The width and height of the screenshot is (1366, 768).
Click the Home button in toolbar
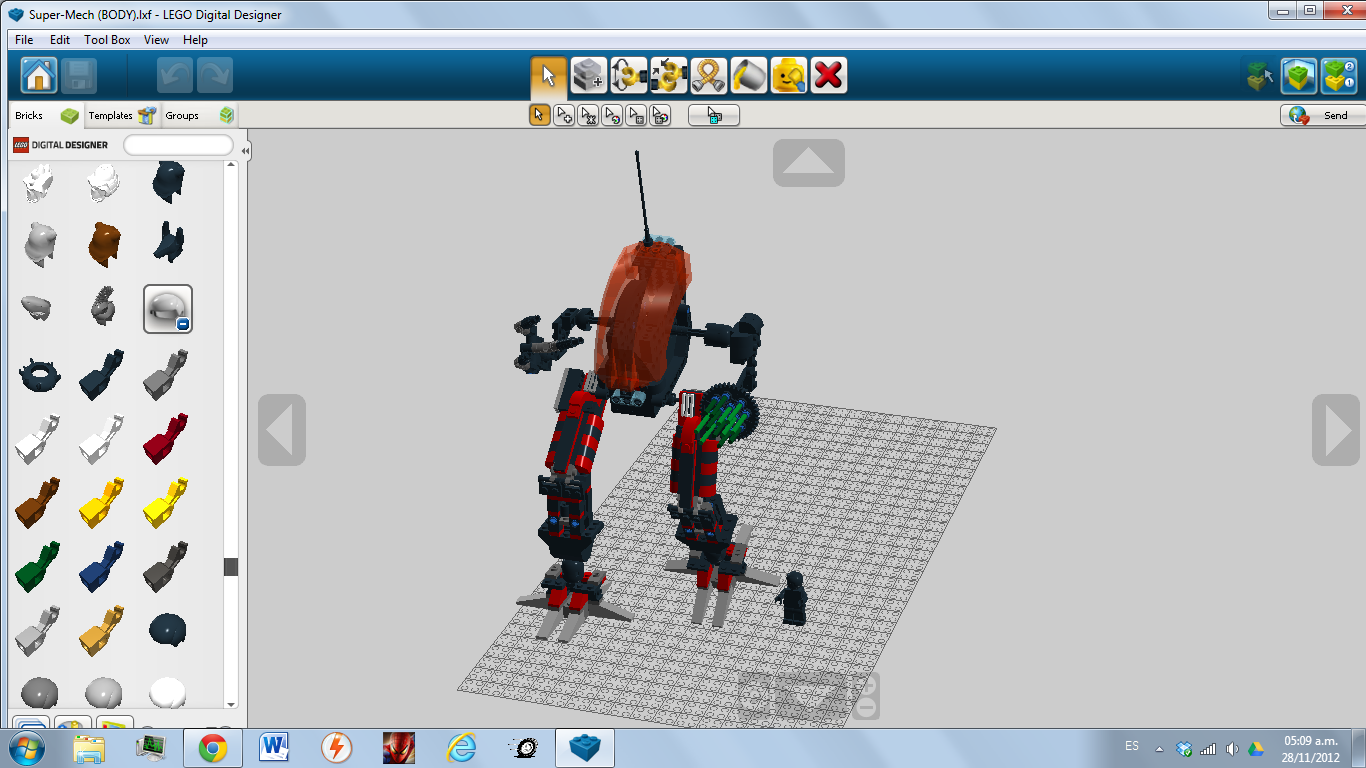click(x=38, y=74)
